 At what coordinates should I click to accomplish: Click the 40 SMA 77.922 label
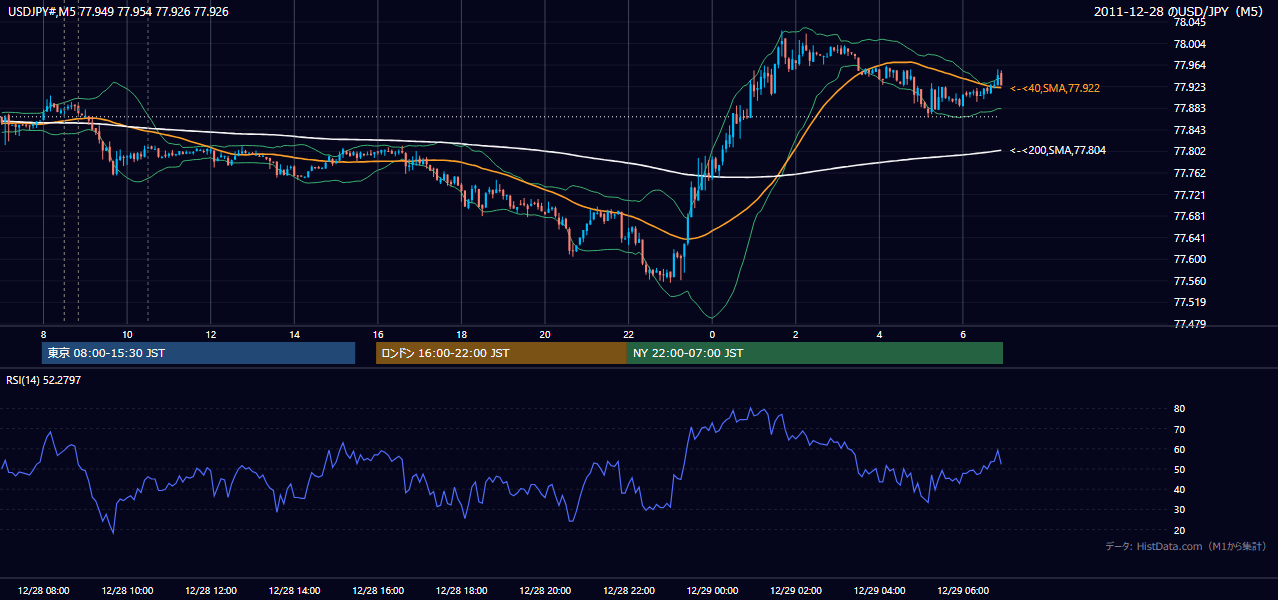[x=1055, y=88]
